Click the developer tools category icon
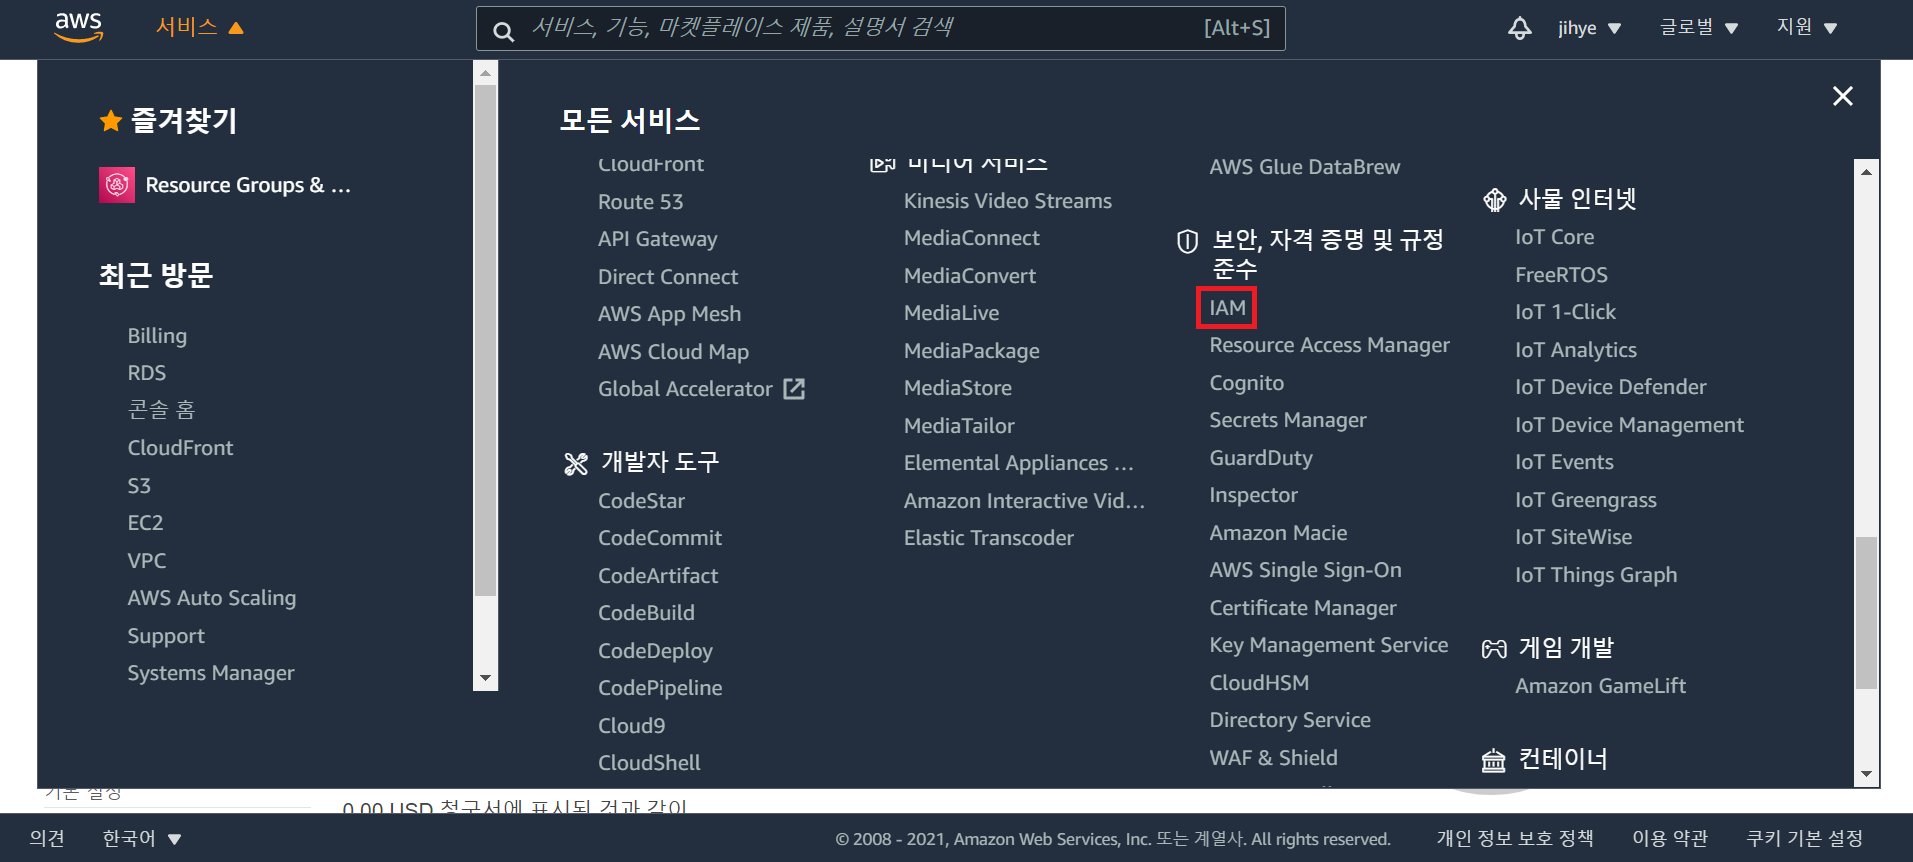The height and width of the screenshot is (862, 1913). point(576,463)
